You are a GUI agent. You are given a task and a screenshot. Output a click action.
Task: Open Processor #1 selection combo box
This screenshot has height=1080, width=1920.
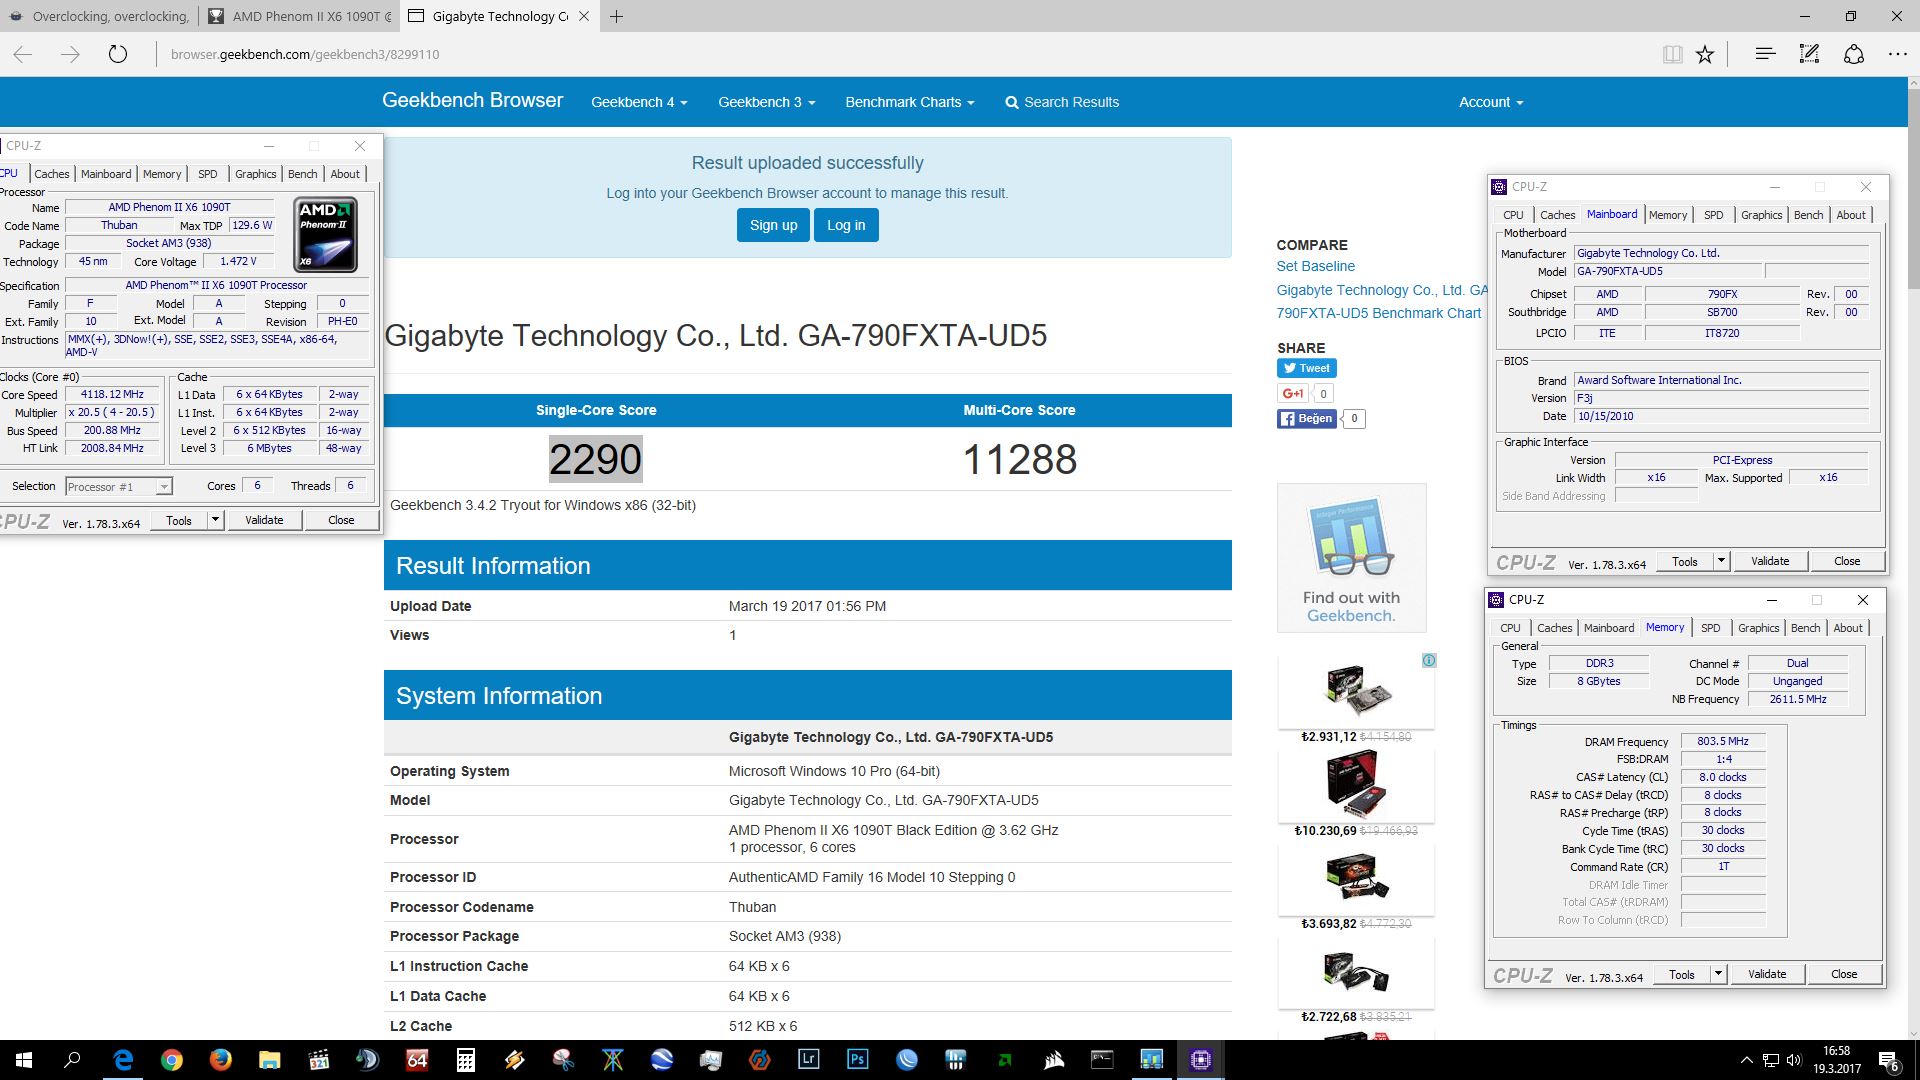[119, 486]
